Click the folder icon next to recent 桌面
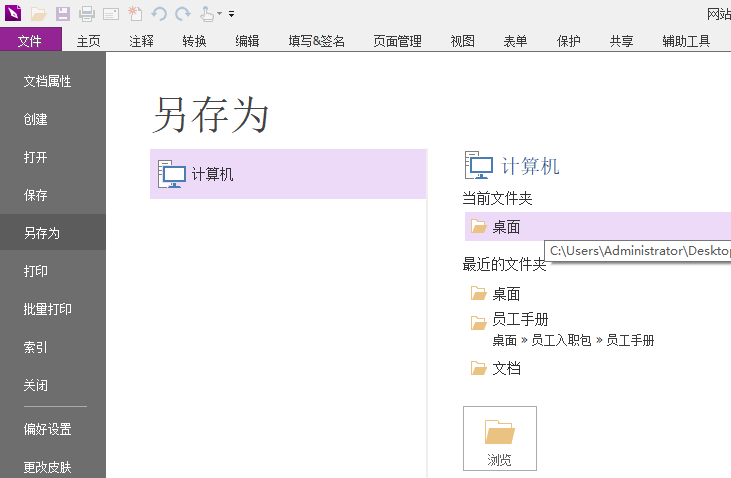 coord(478,293)
